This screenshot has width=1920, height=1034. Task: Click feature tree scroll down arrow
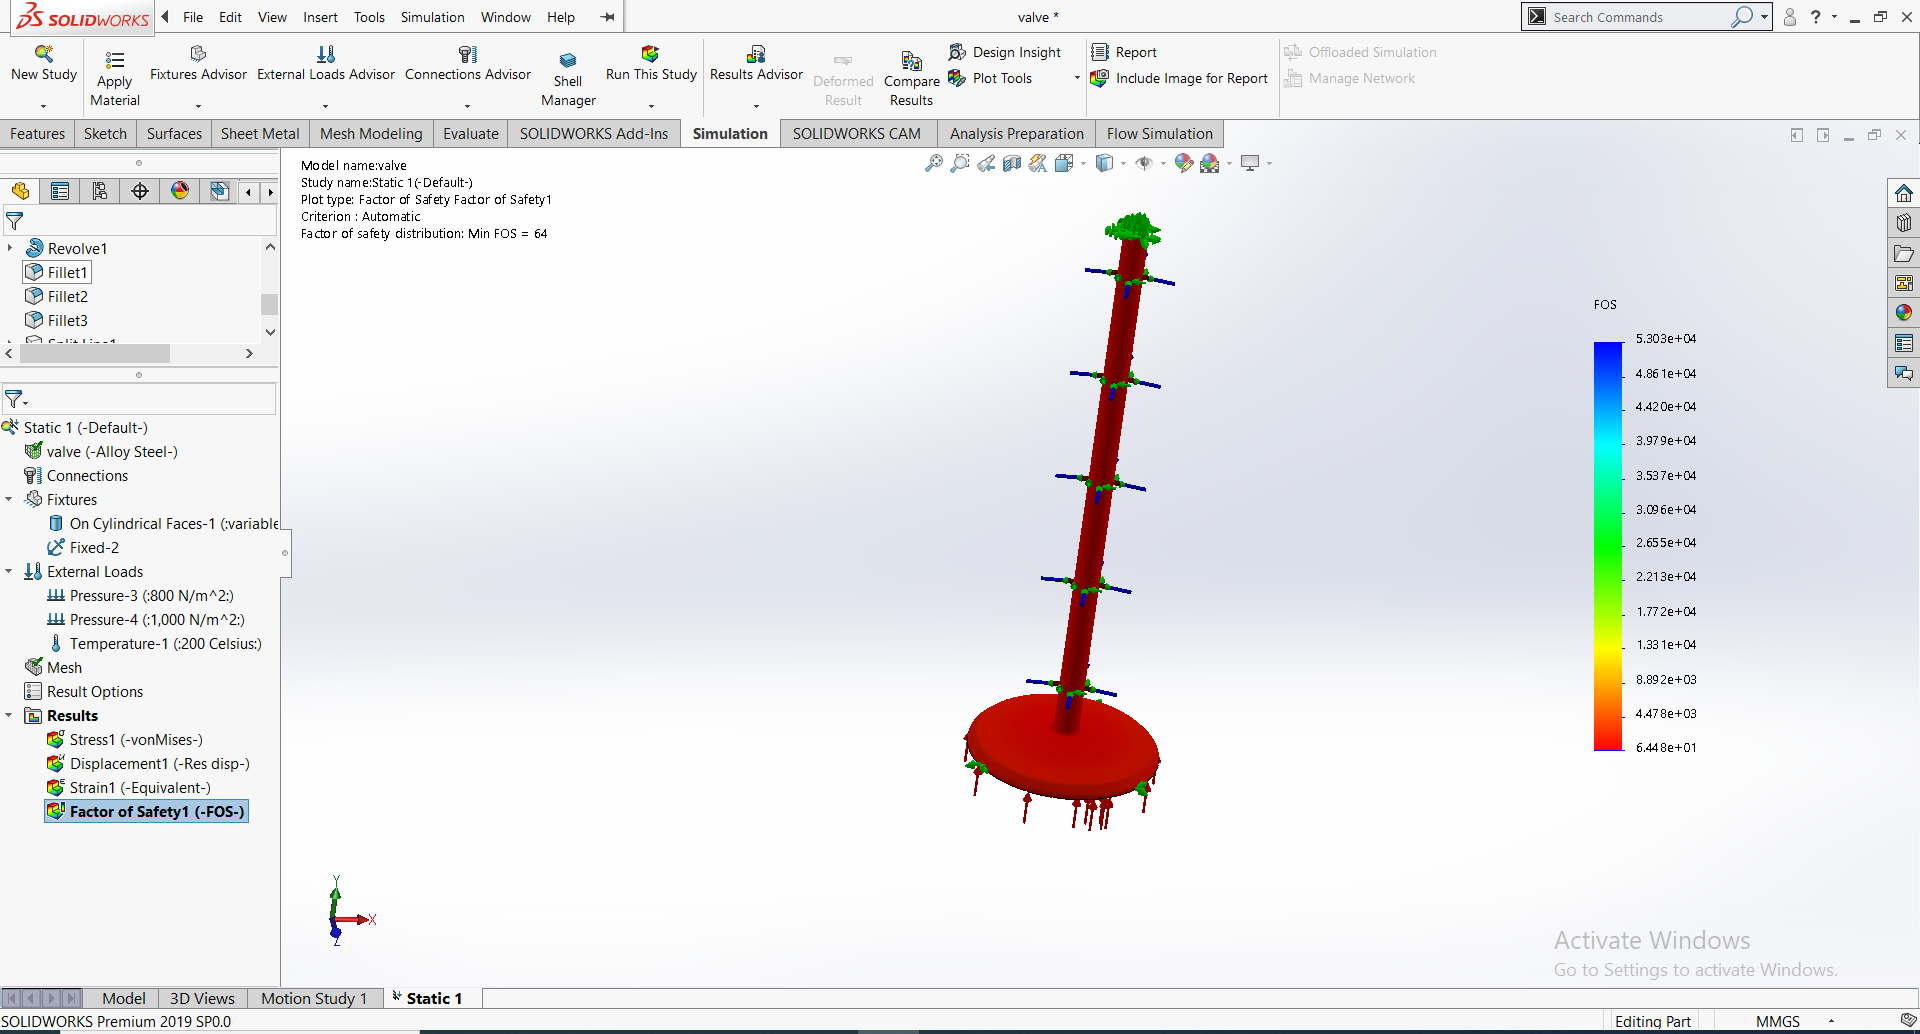[270, 332]
